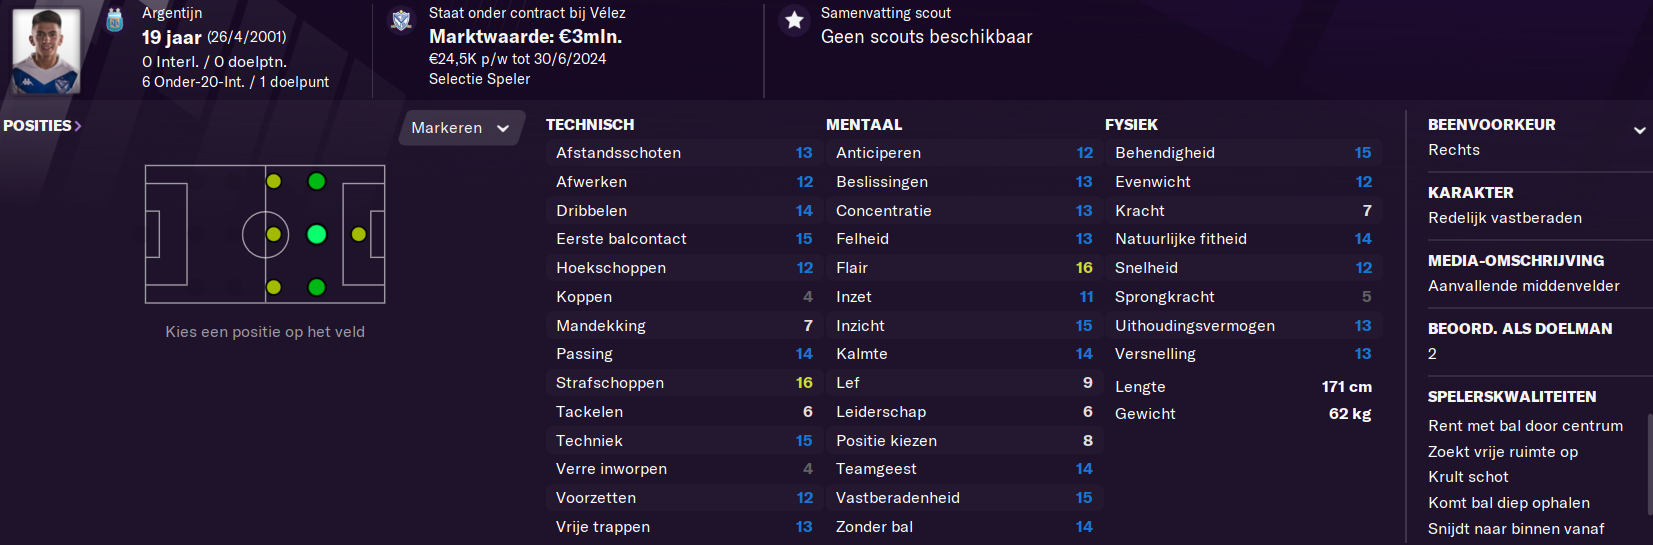Click the Argentina national team badge icon
The height and width of the screenshot is (545, 1653).
click(115, 19)
